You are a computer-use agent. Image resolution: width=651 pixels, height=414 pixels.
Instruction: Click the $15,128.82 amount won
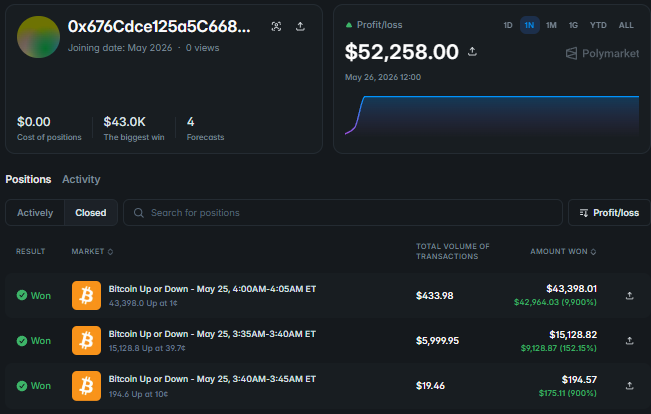tap(573, 335)
